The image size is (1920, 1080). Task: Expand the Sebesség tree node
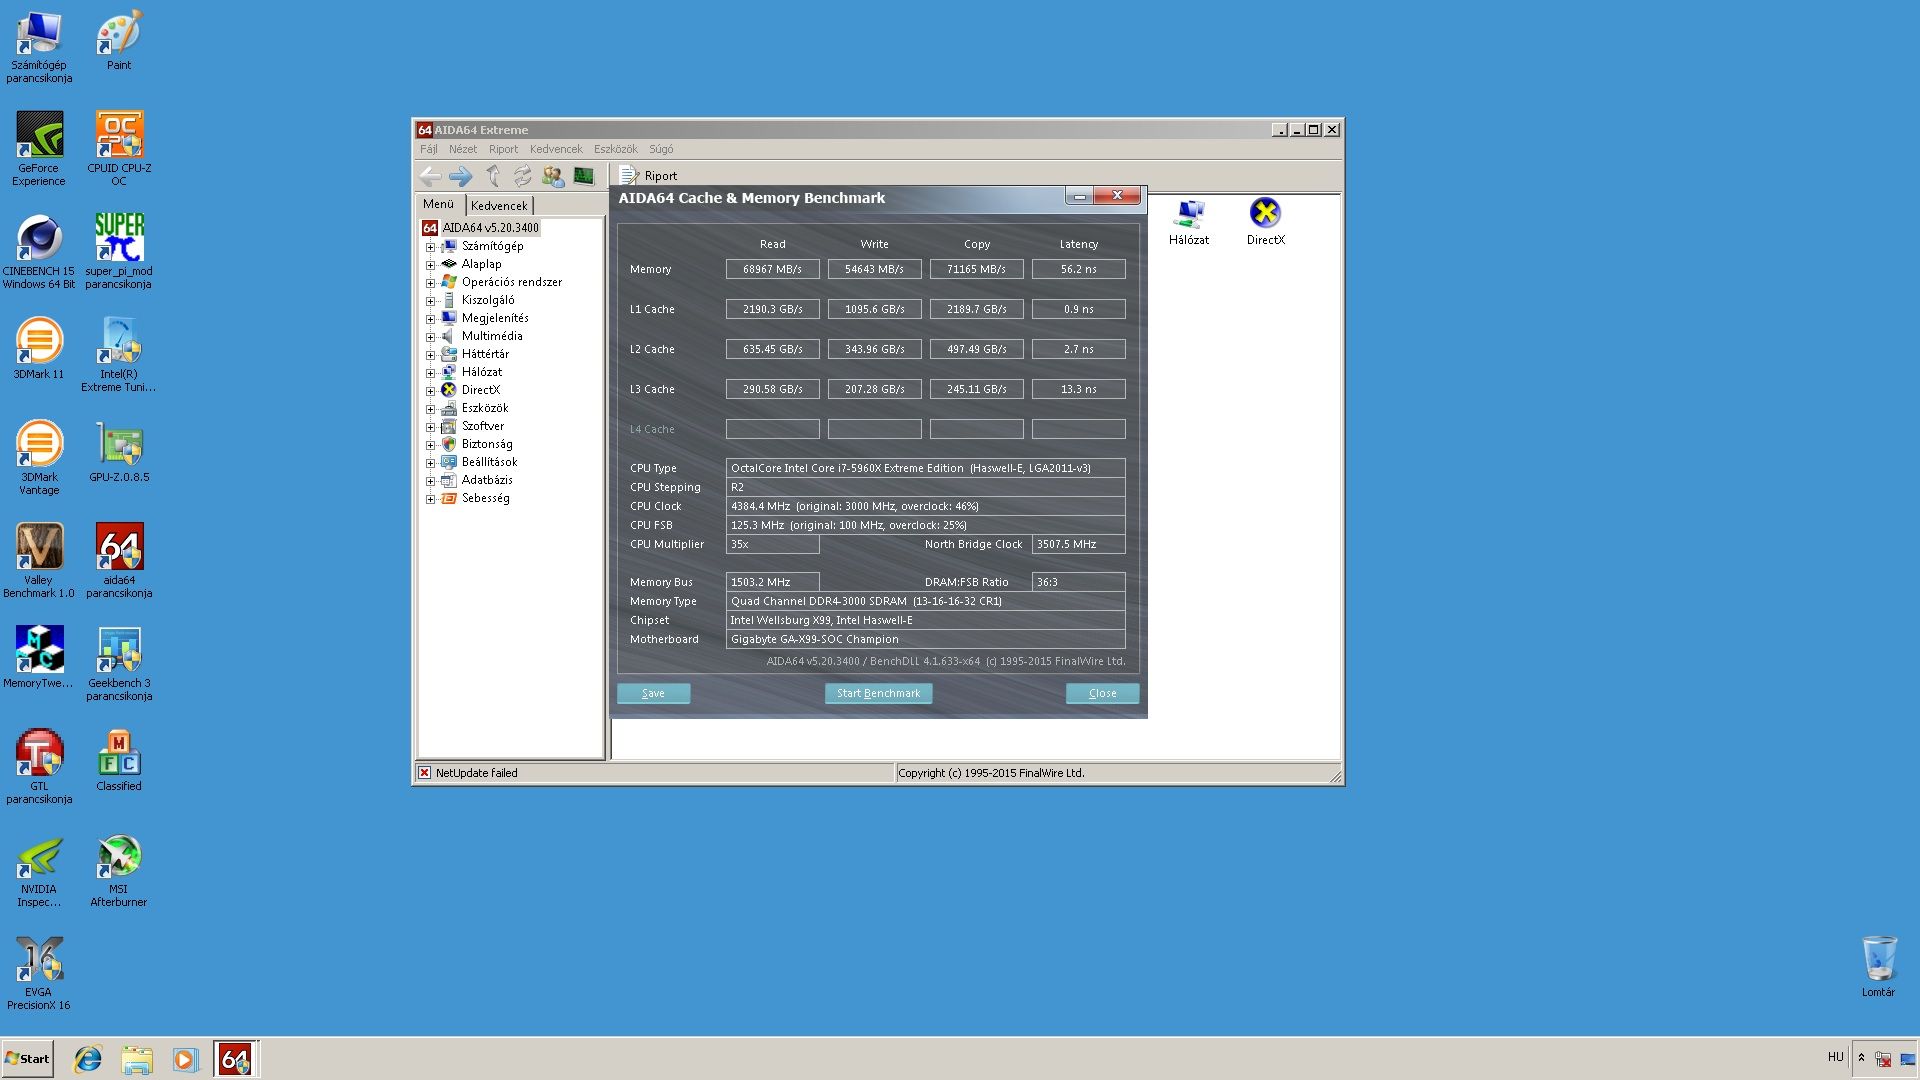(x=430, y=499)
